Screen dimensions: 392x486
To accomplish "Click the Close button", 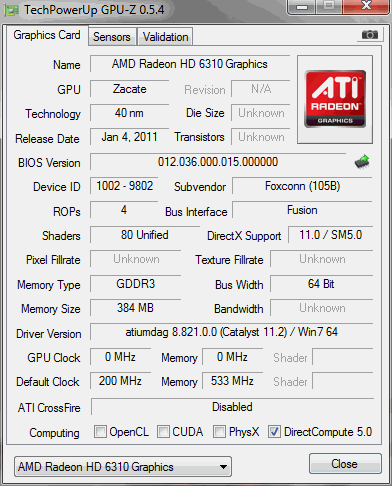I will (x=345, y=463).
